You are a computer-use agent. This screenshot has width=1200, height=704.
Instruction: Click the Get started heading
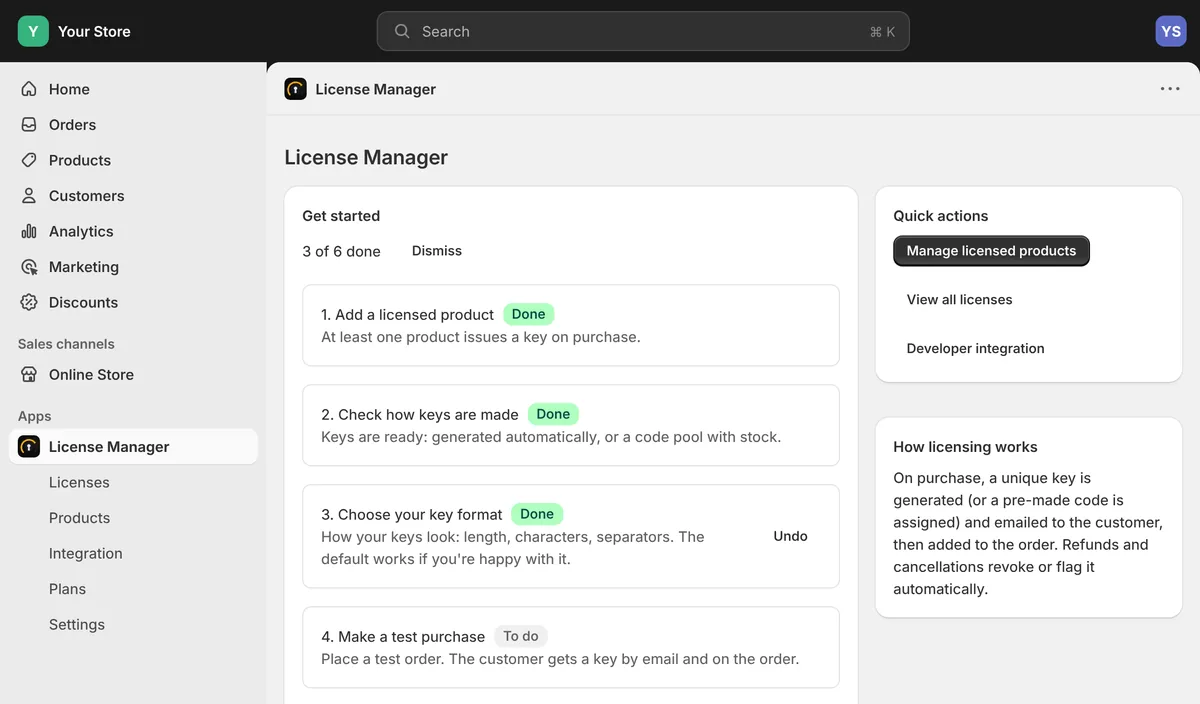tap(341, 216)
